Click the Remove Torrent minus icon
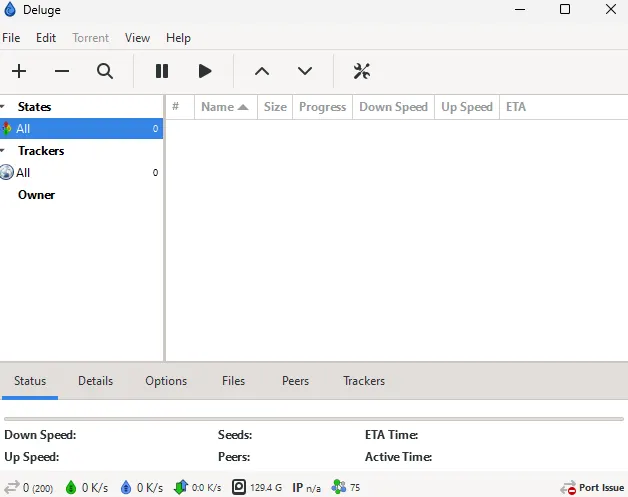This screenshot has height=497, width=628. pyautogui.click(x=62, y=71)
